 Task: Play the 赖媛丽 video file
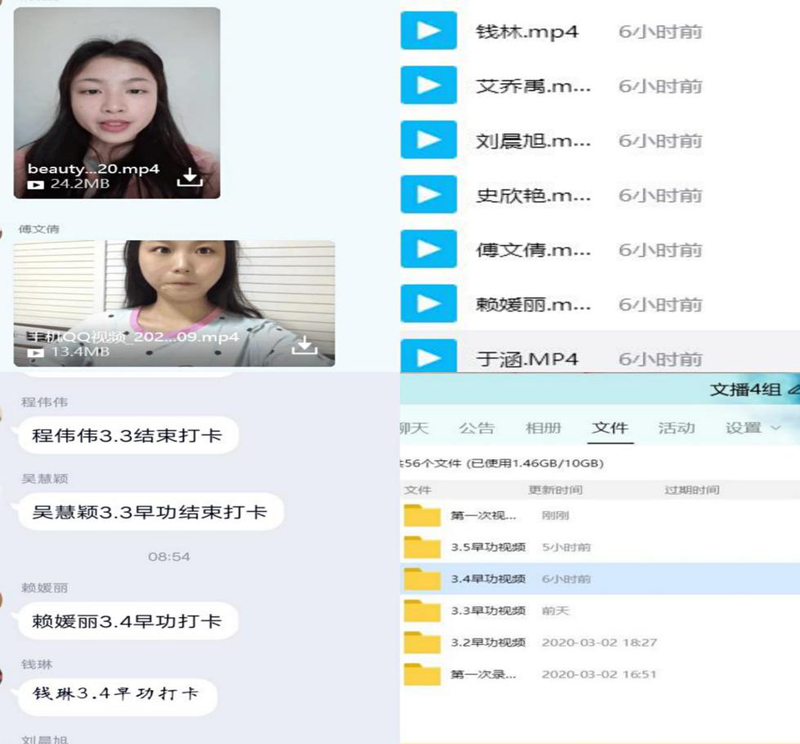pos(429,304)
